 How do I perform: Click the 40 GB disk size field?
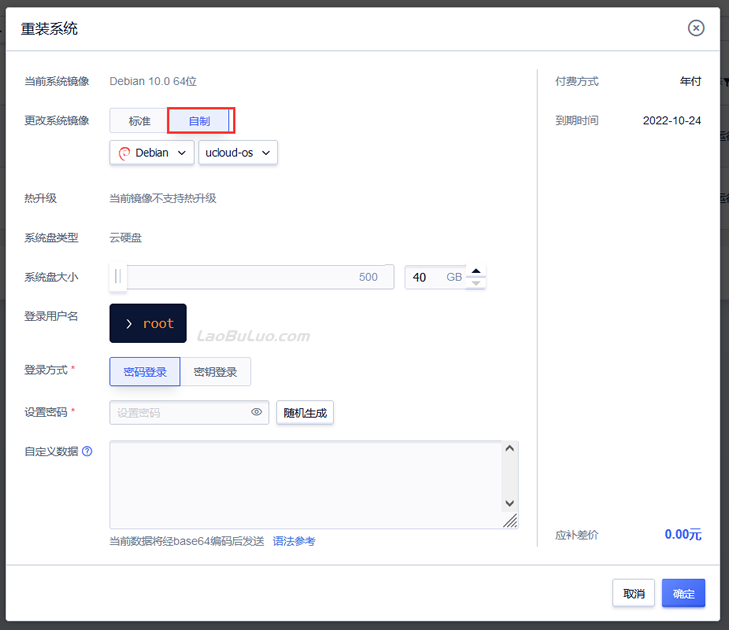[435, 277]
